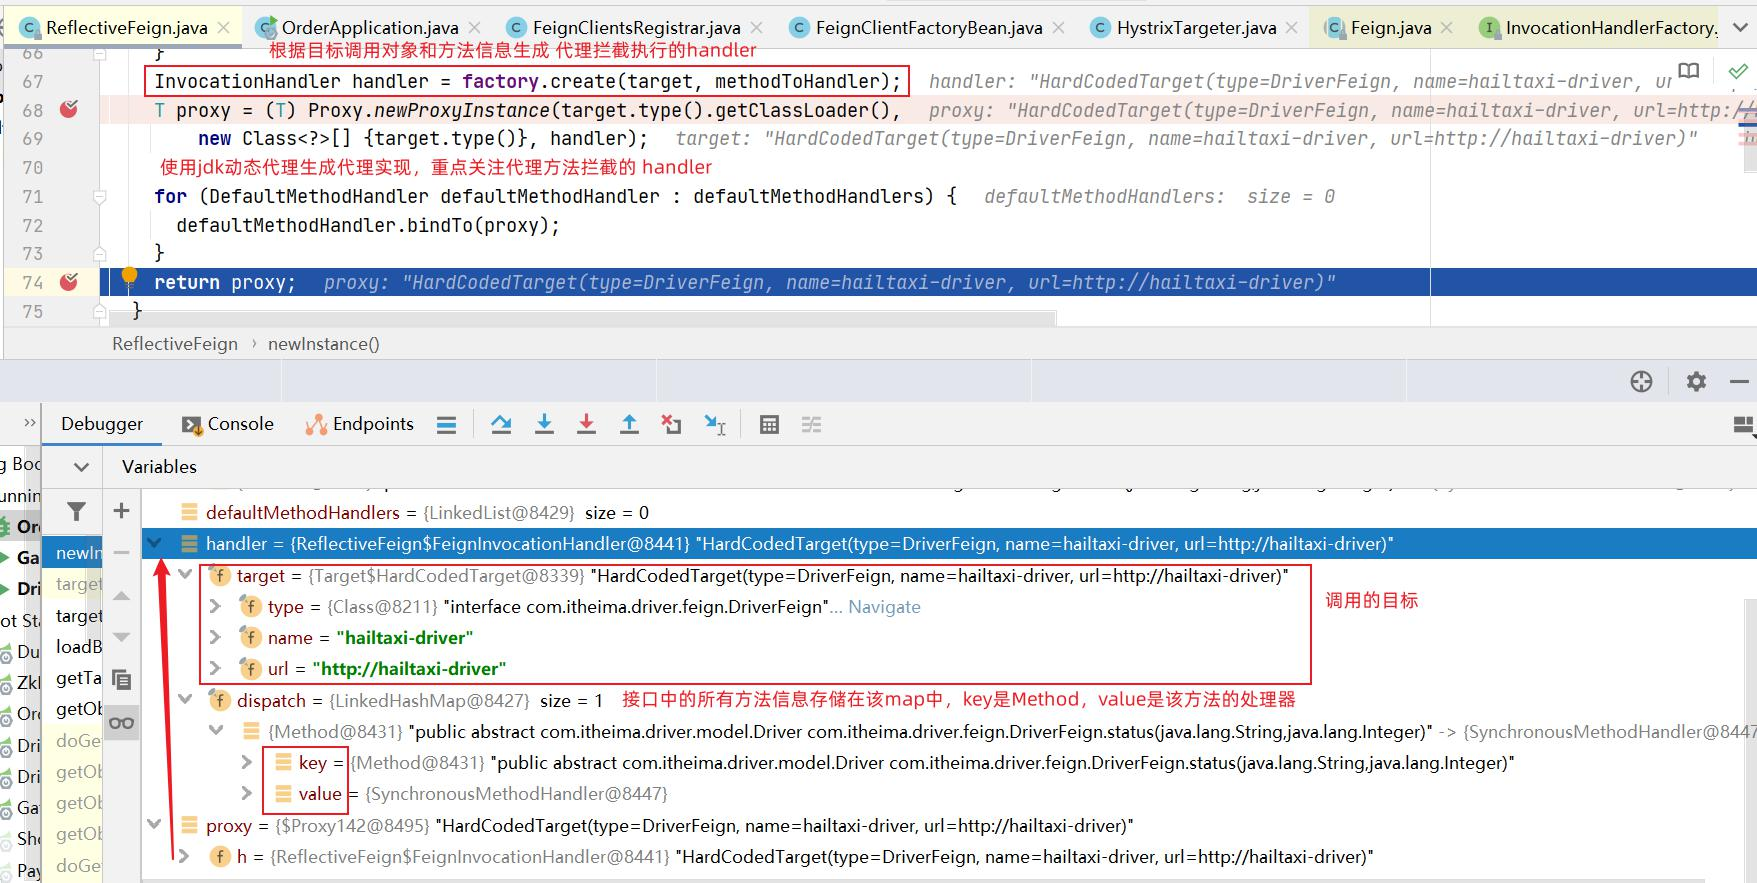Screen dimensions: 1757x883
Task: Click Trace Current Stream Chain icon
Action: [811, 425]
